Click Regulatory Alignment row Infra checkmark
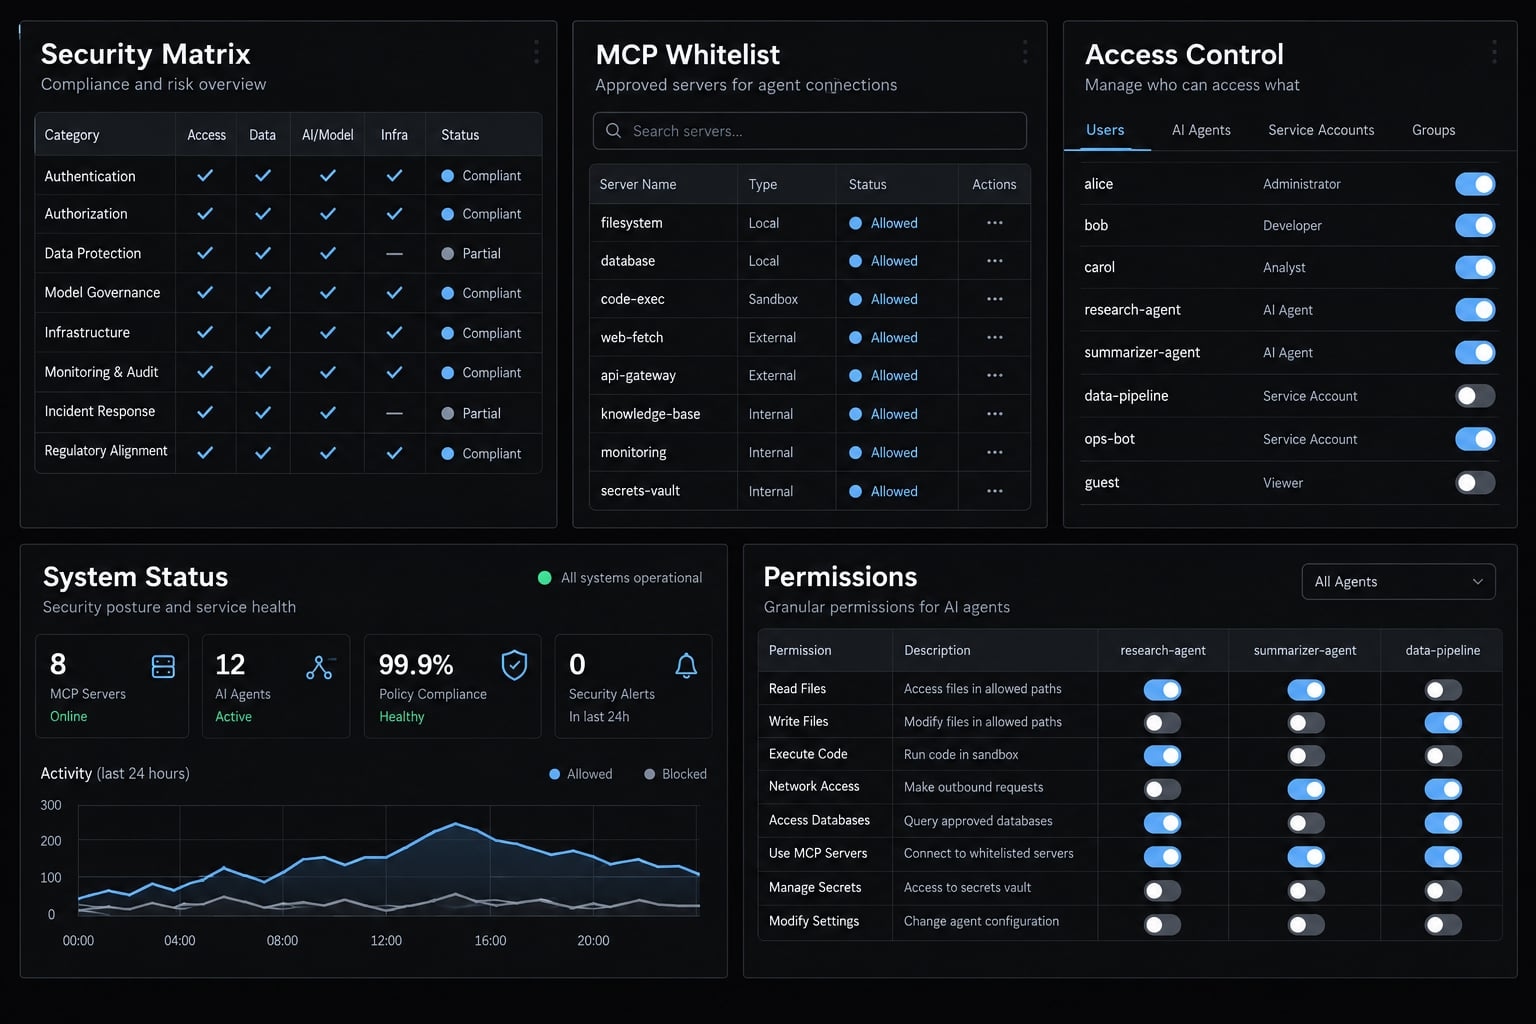This screenshot has height=1024, width=1536. pyautogui.click(x=394, y=453)
